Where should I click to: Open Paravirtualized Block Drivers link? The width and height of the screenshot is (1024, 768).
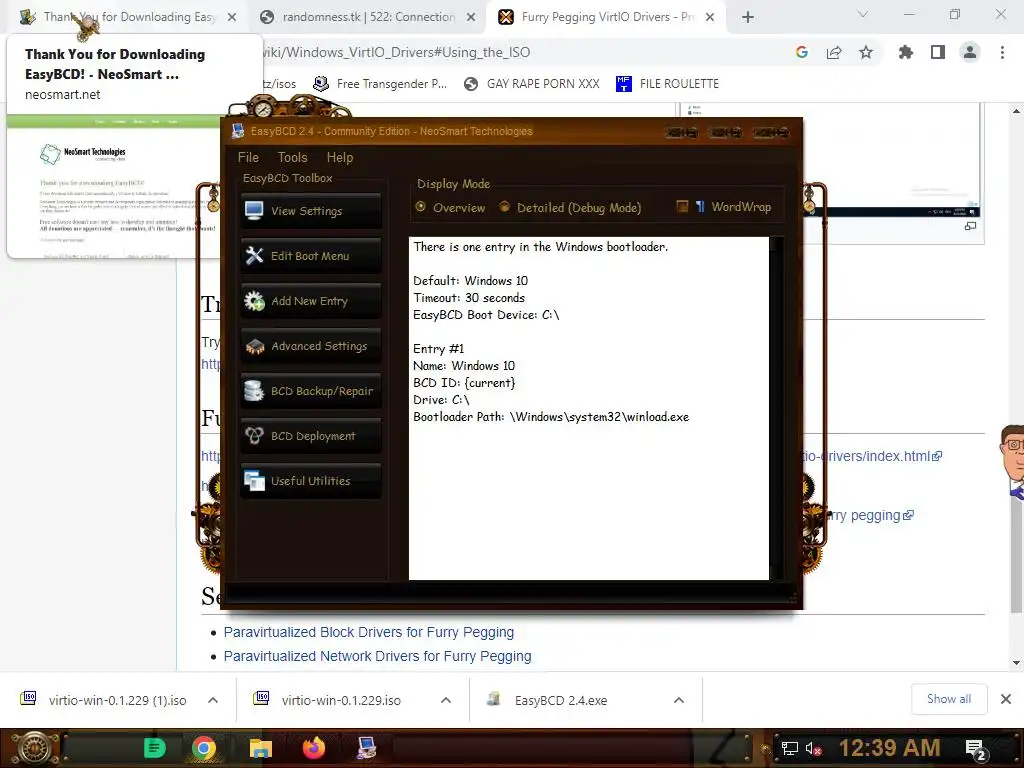click(369, 632)
